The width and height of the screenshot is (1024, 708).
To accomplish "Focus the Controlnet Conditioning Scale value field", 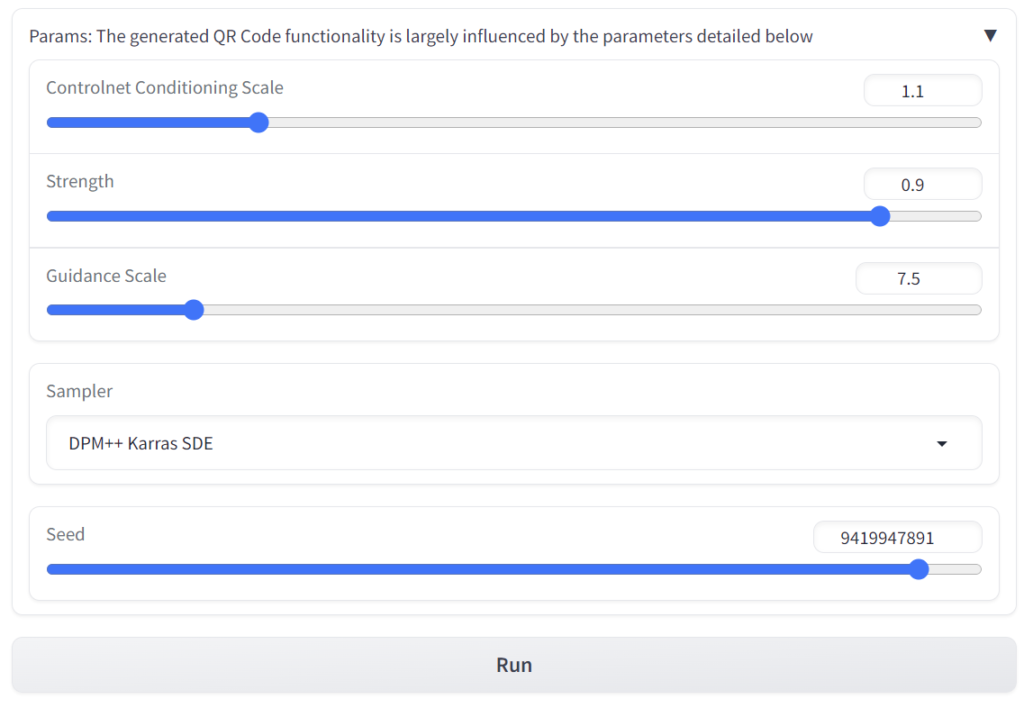I will [922, 91].
